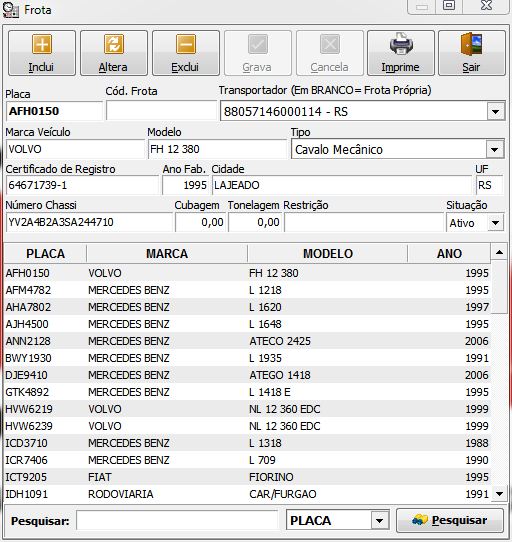
Task: Sort by the MARCA column header
Action: [x=167, y=253]
